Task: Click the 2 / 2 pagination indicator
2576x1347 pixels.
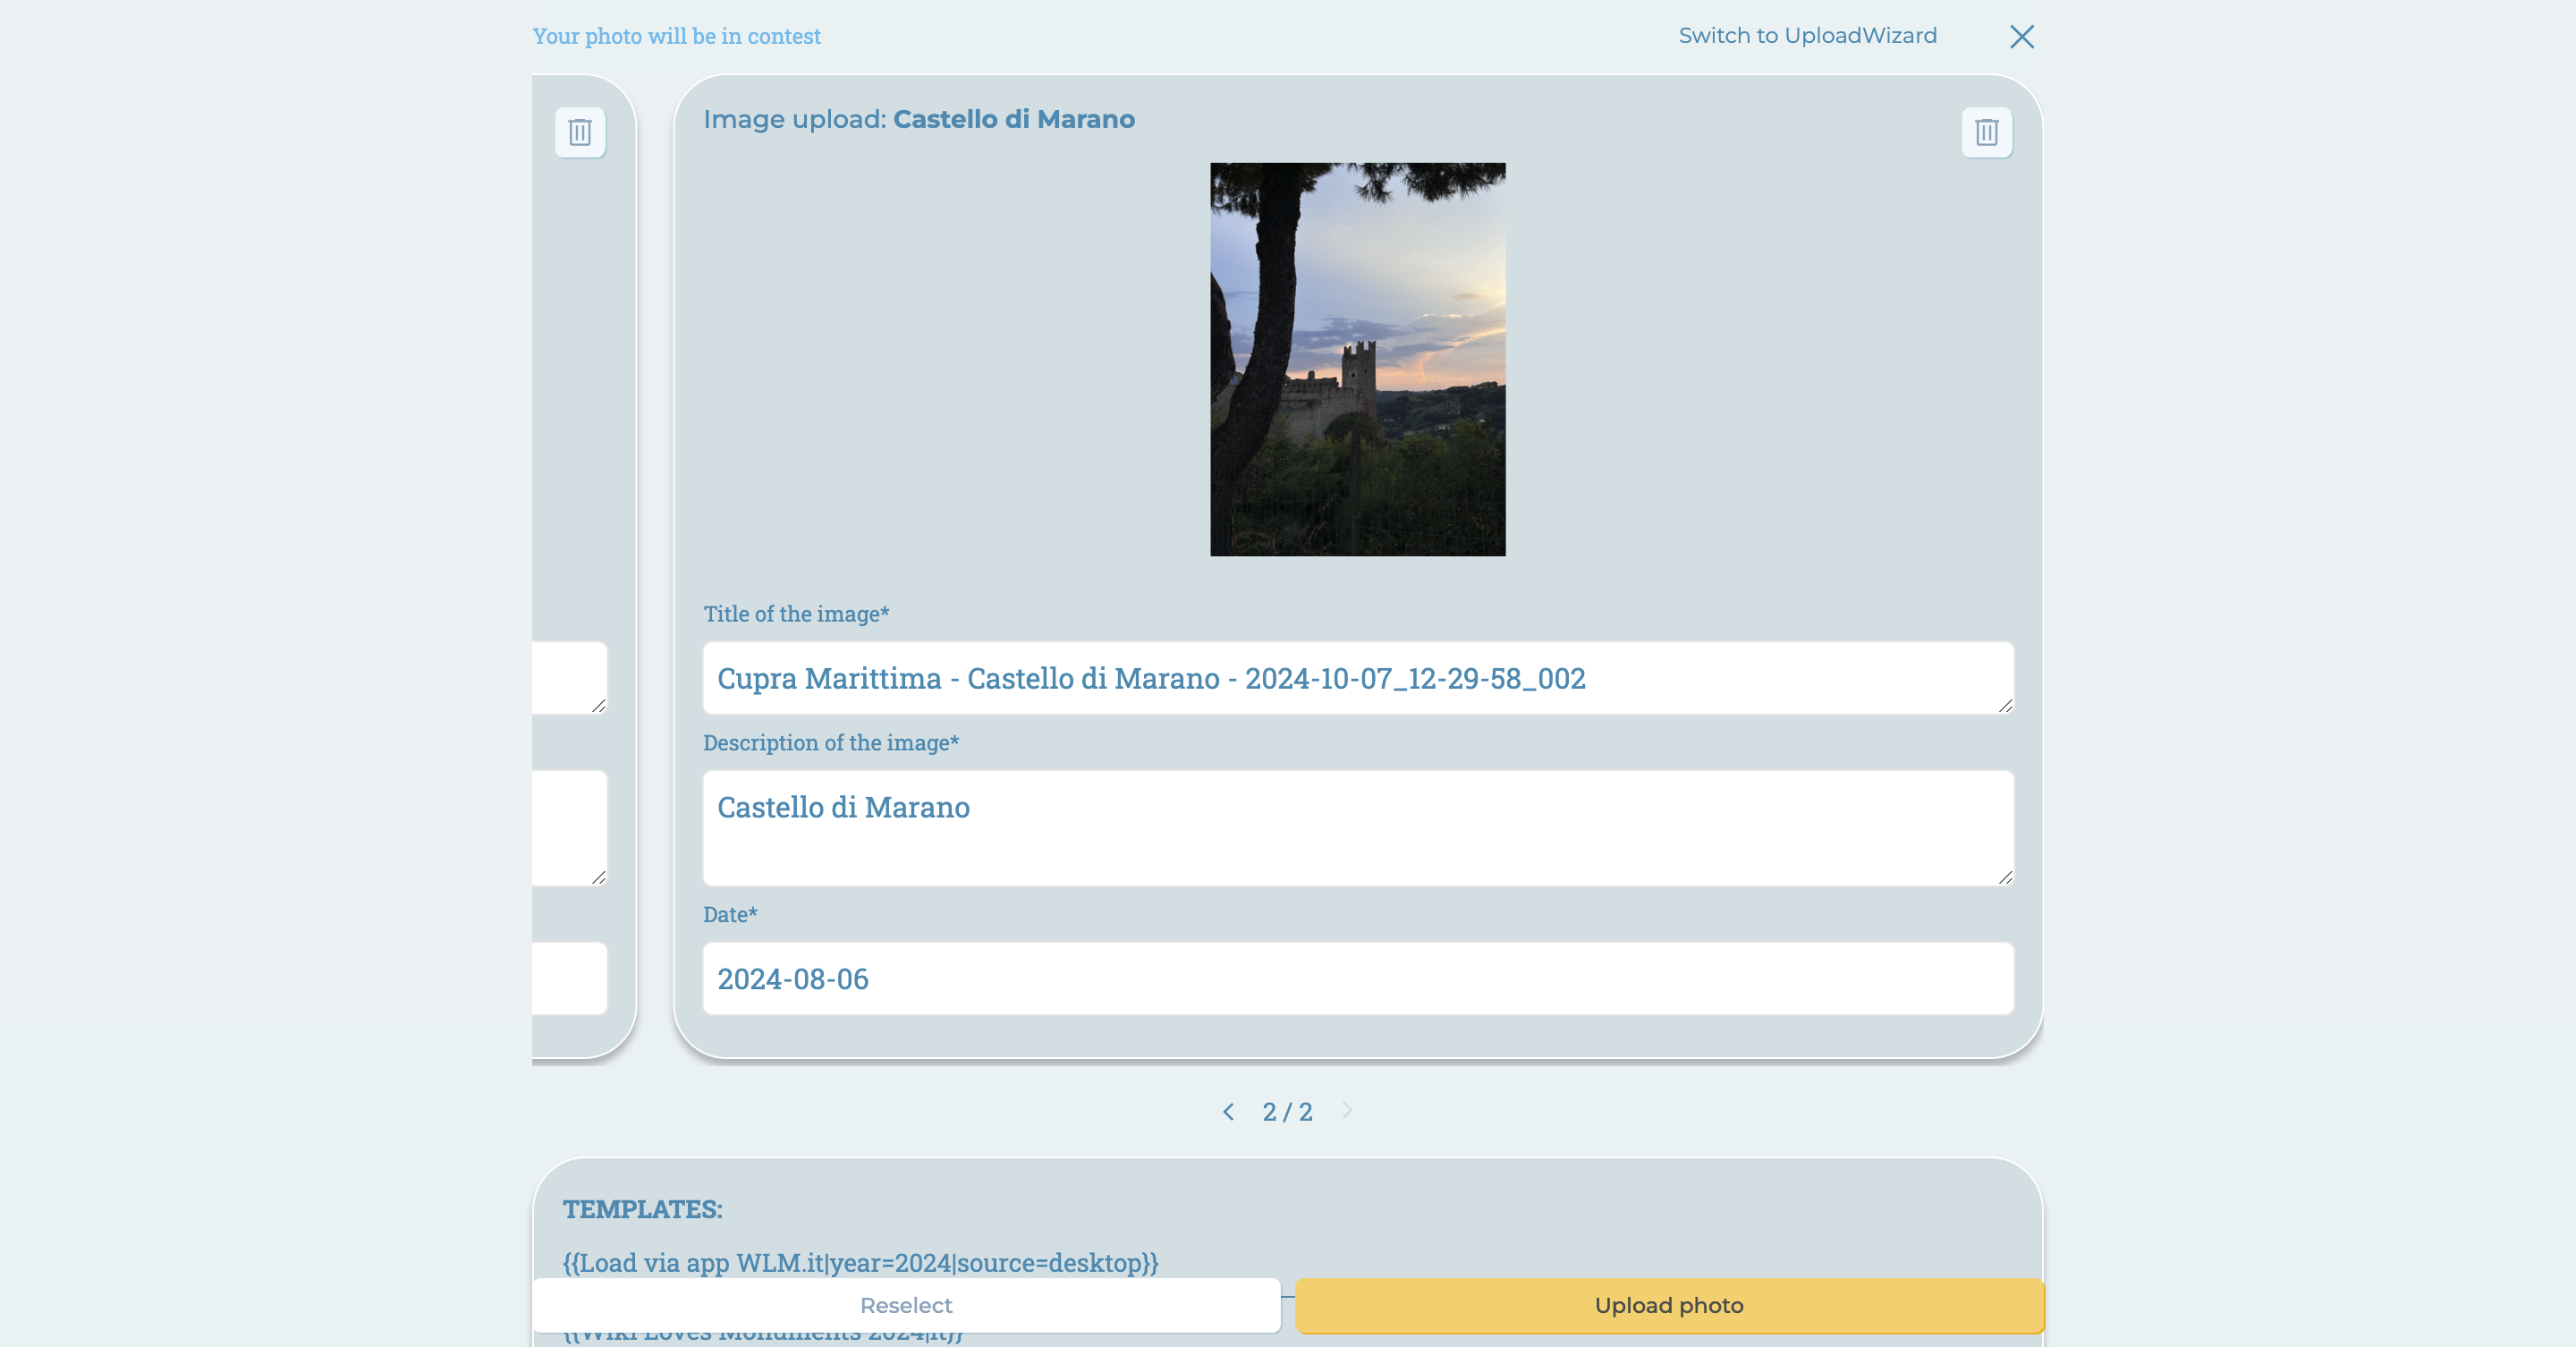Action: tap(1287, 1111)
